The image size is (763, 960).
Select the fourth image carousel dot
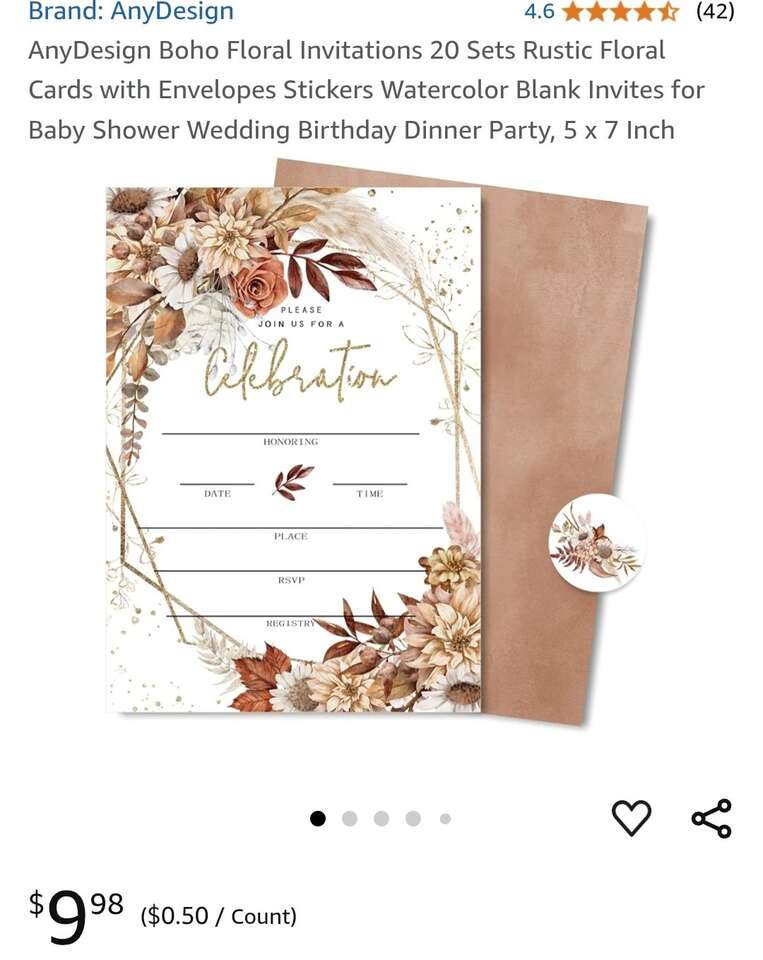click(413, 819)
